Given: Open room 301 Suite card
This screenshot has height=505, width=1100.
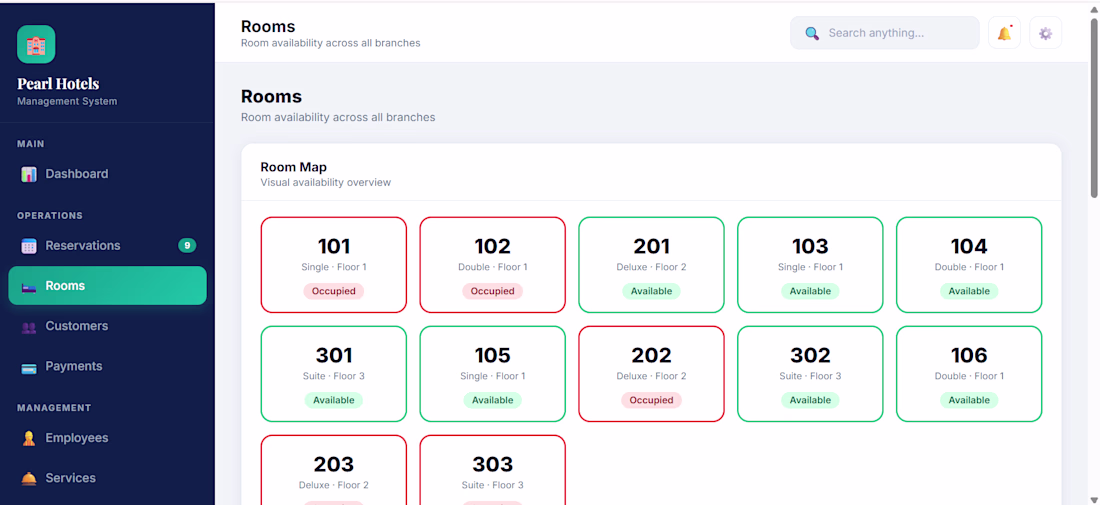Looking at the screenshot, I should pyautogui.click(x=334, y=374).
